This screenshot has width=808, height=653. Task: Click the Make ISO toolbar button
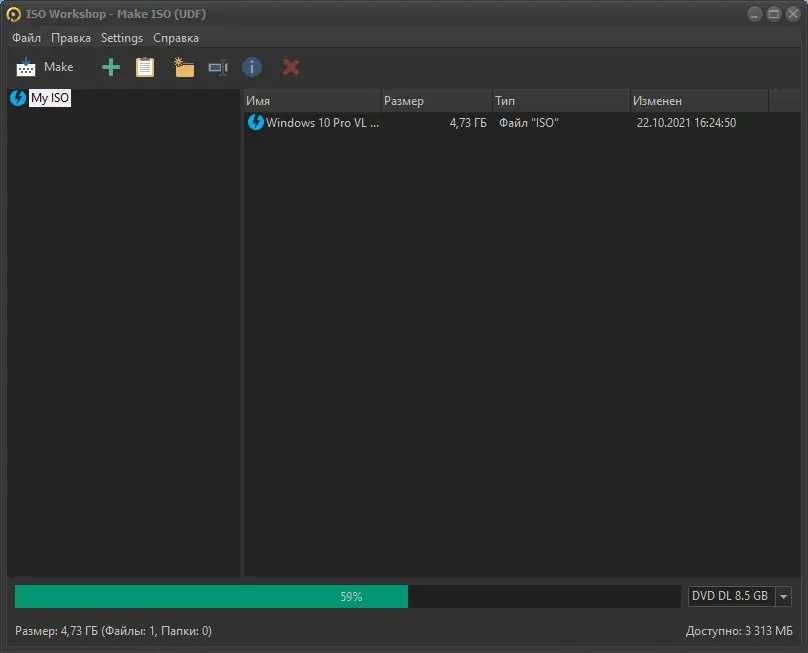[x=45, y=67]
